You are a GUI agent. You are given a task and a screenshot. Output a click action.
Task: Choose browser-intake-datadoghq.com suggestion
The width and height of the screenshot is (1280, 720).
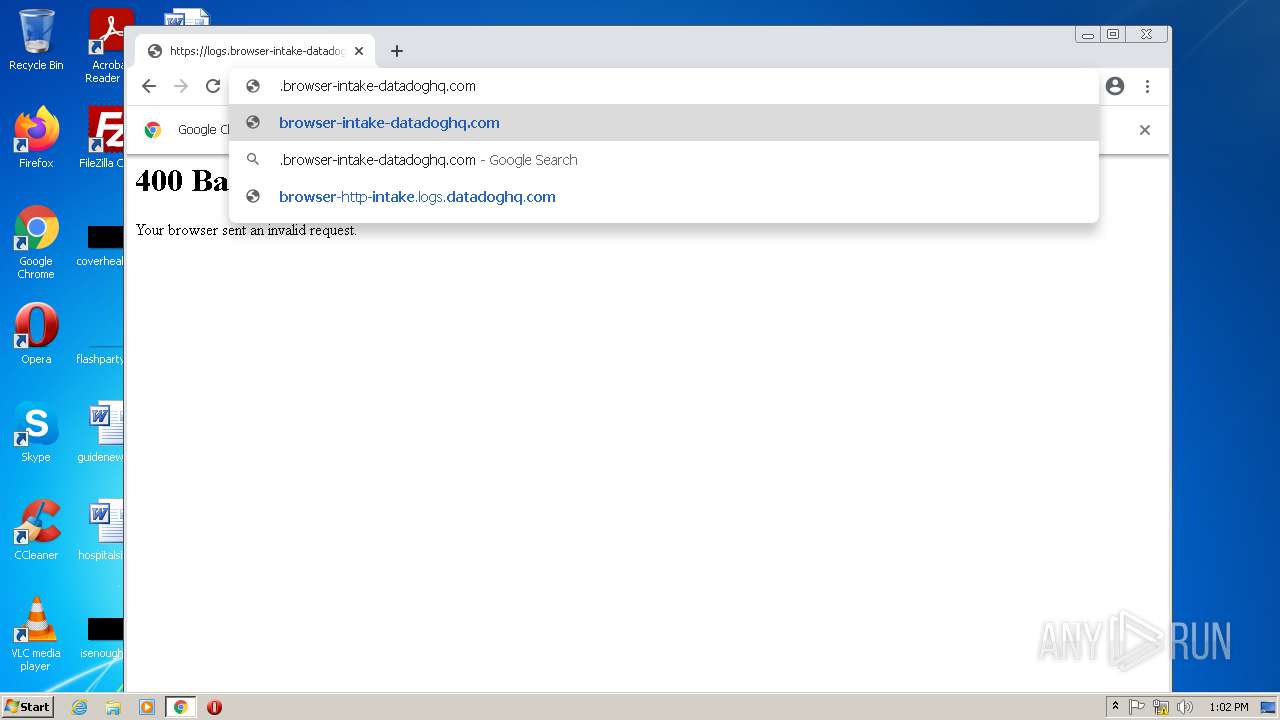(x=664, y=123)
